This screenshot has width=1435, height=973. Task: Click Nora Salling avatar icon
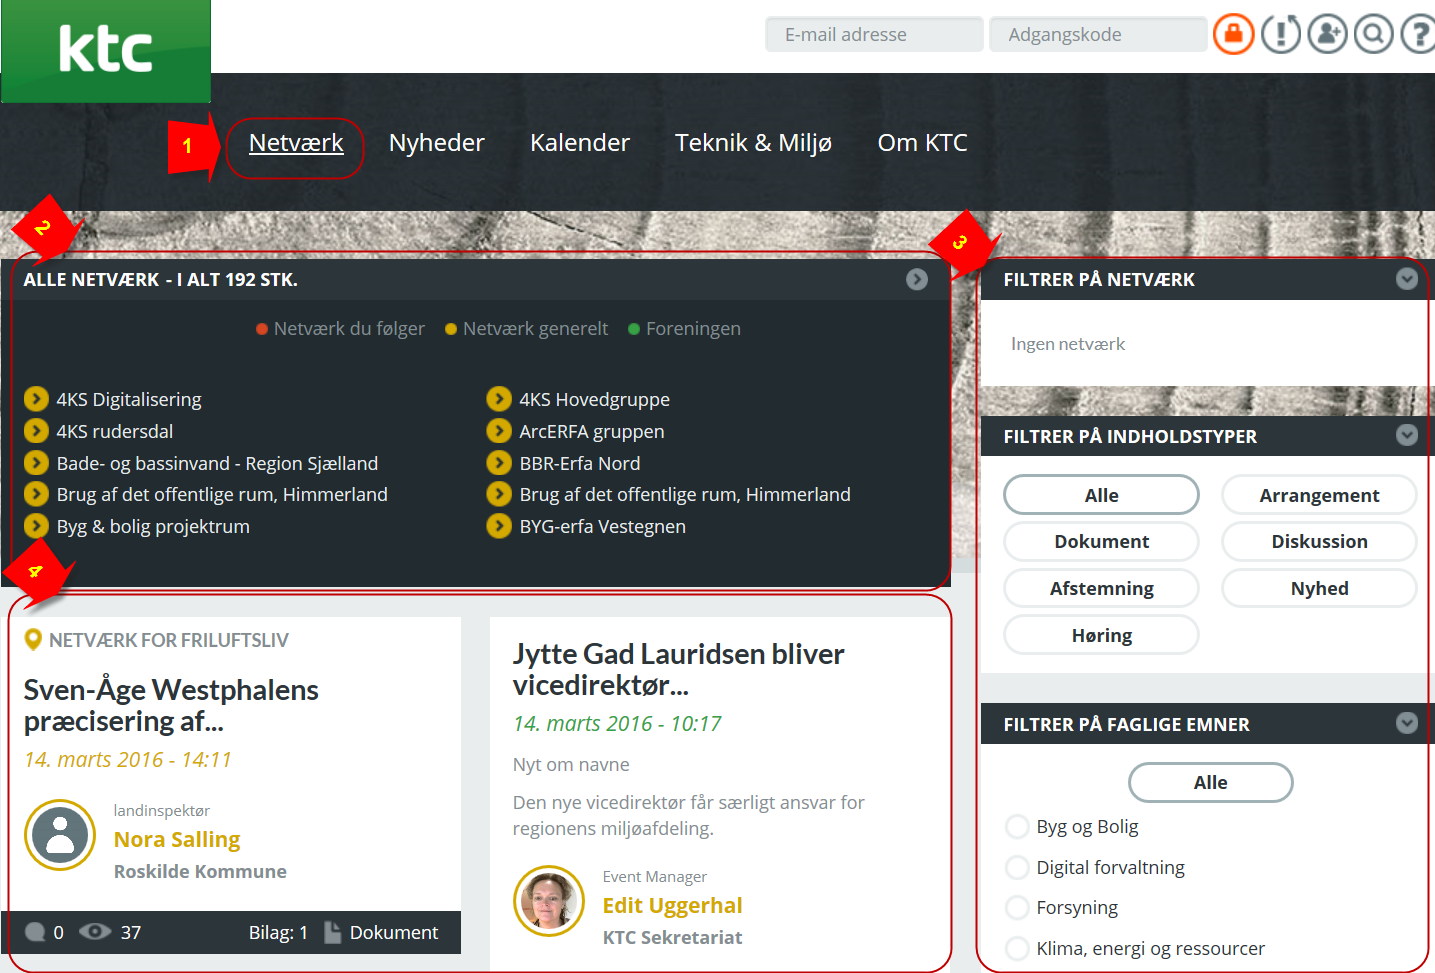pyautogui.click(x=60, y=835)
